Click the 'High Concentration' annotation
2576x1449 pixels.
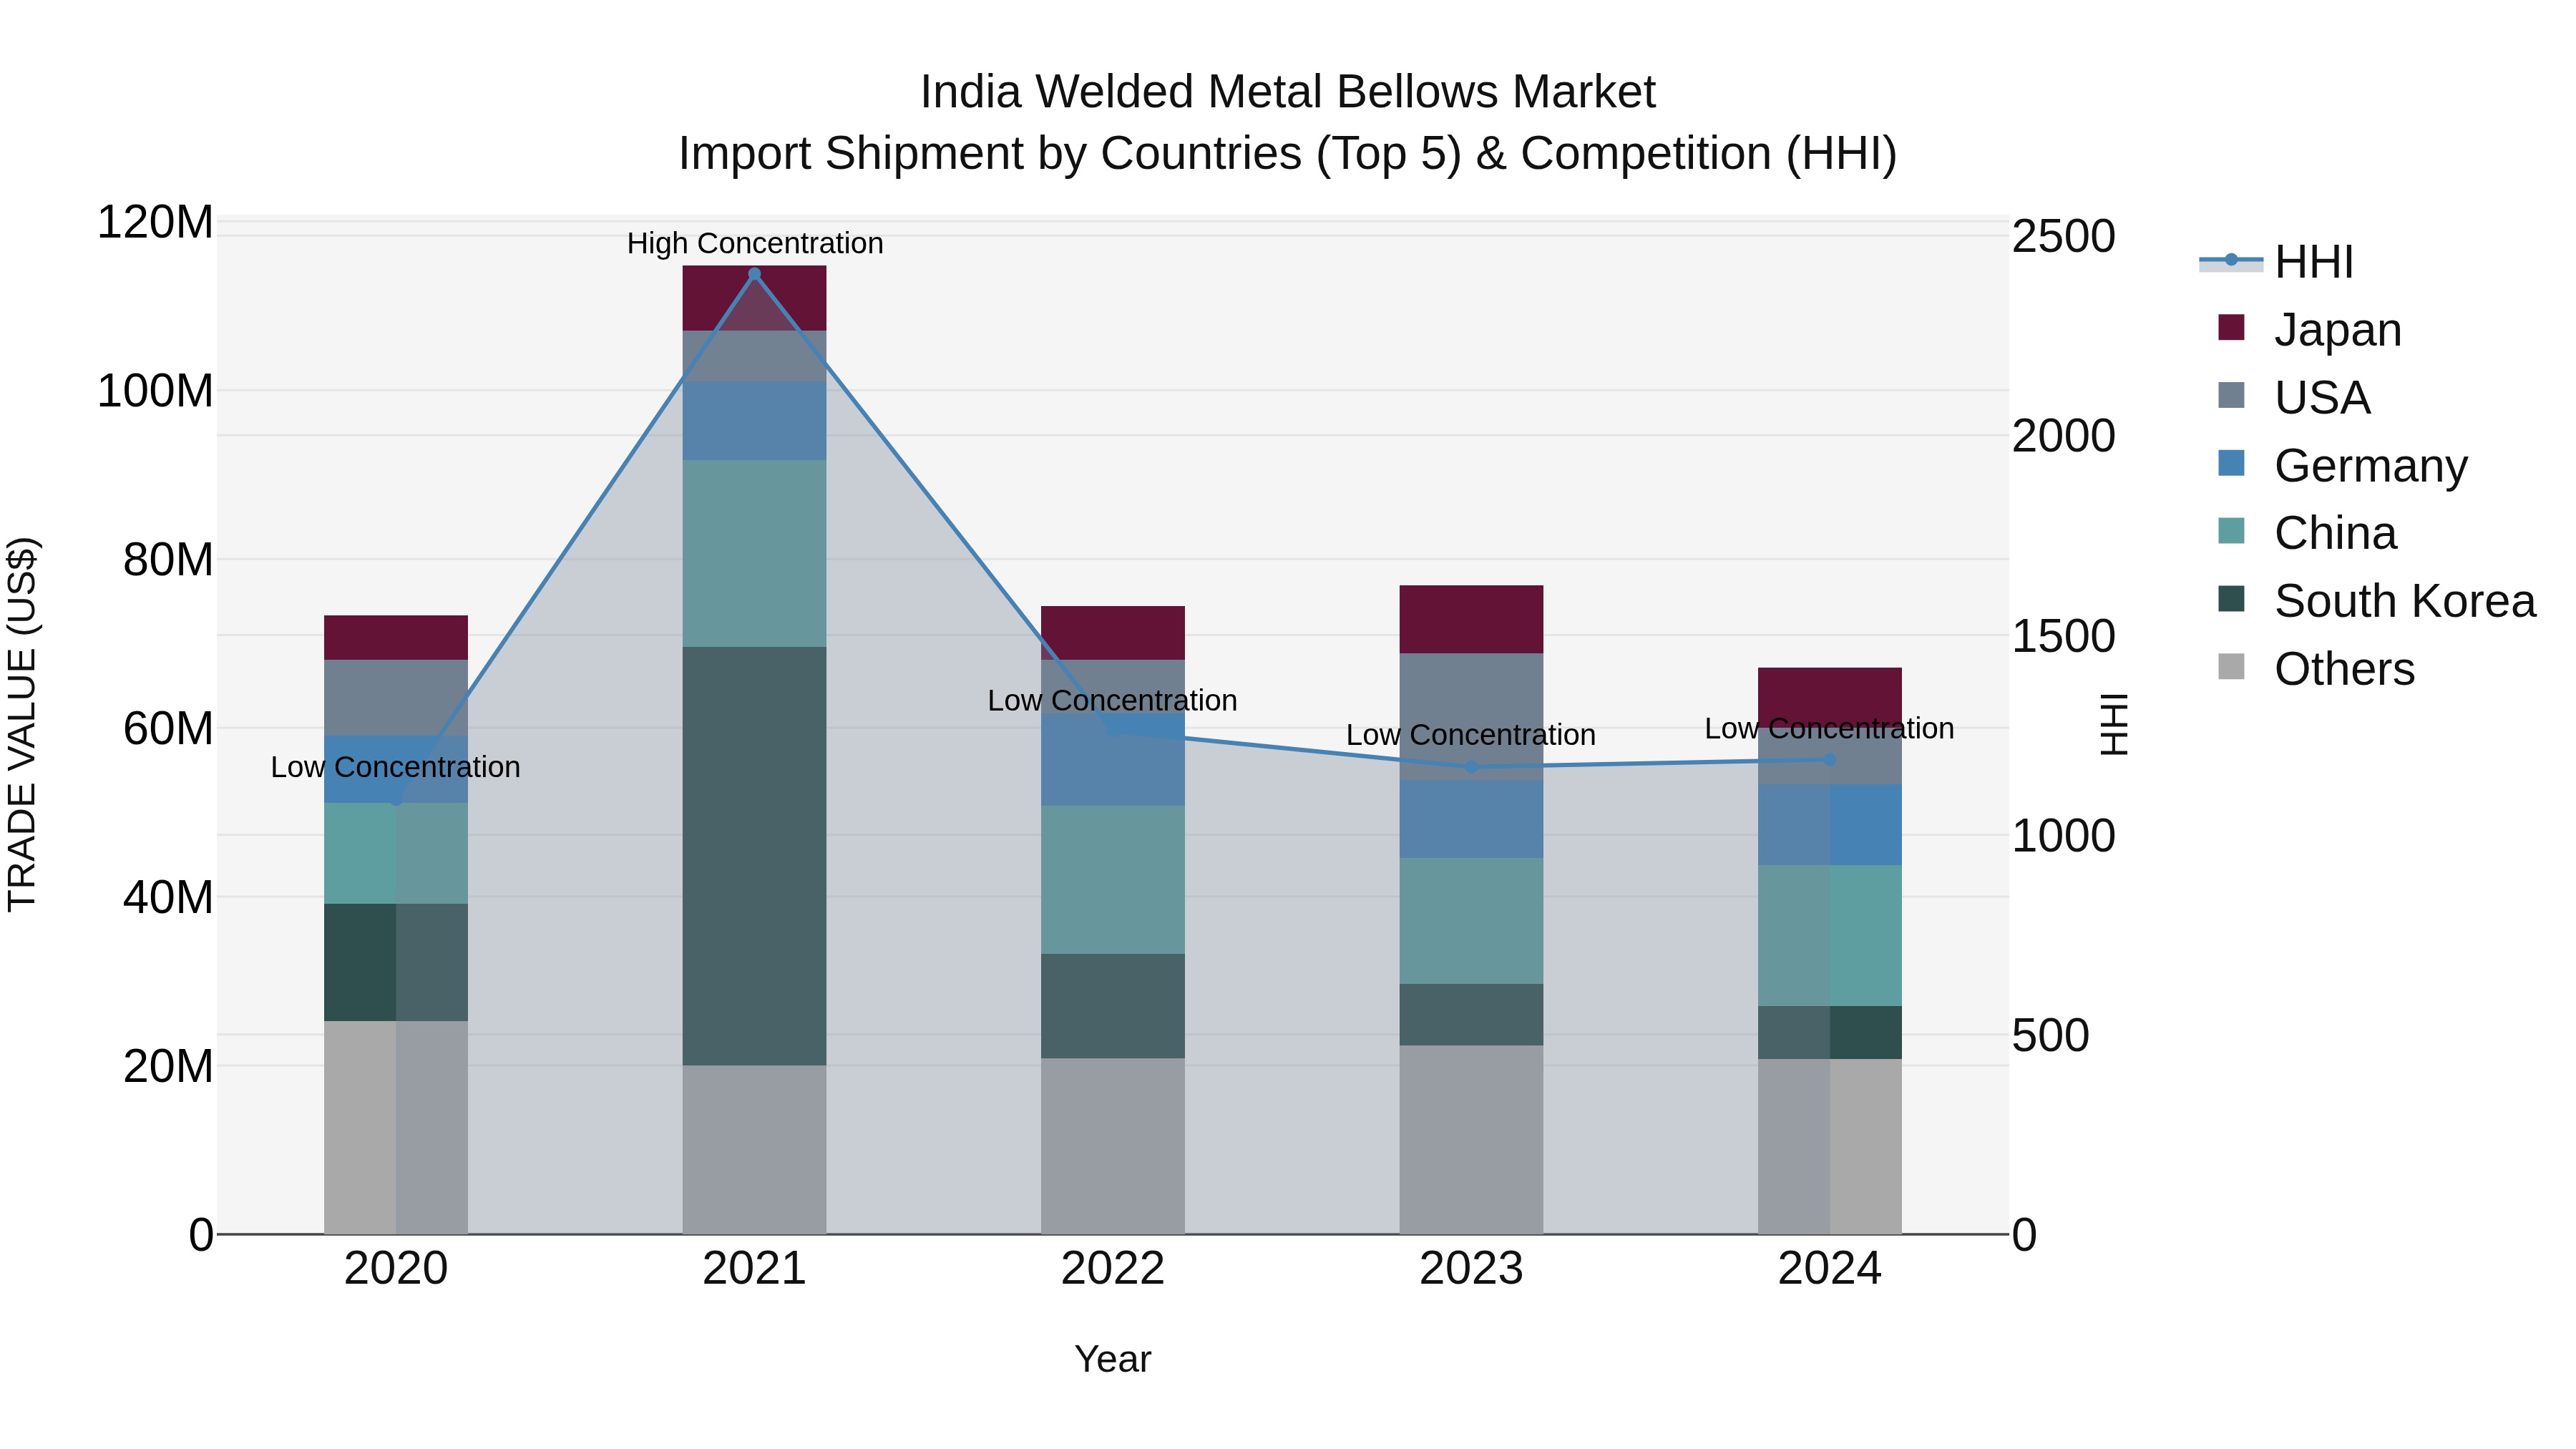pos(755,243)
